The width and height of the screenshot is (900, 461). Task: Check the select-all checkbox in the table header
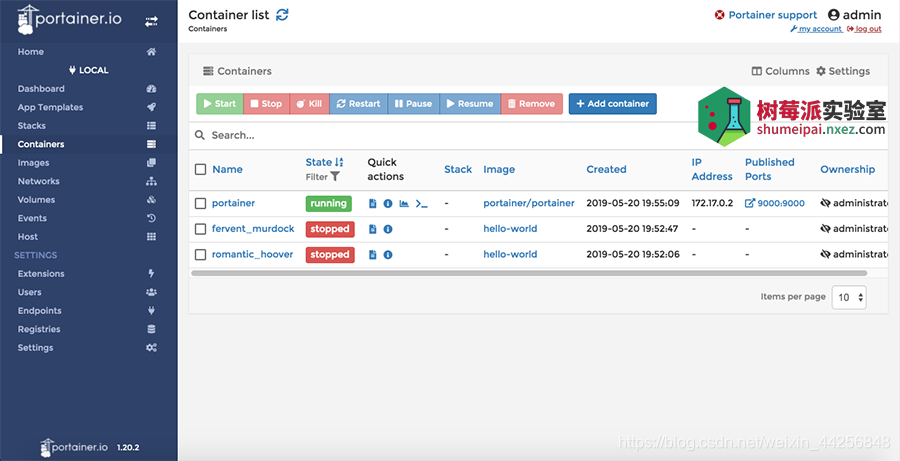tap(200, 169)
